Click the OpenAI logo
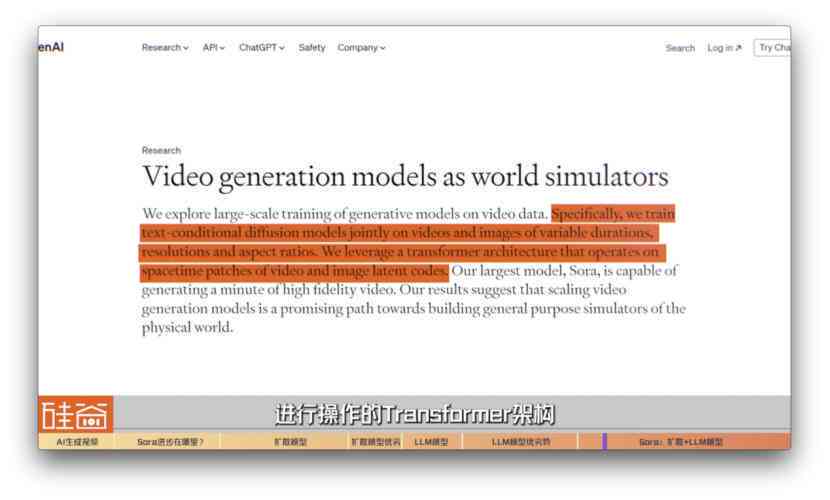 [51, 47]
